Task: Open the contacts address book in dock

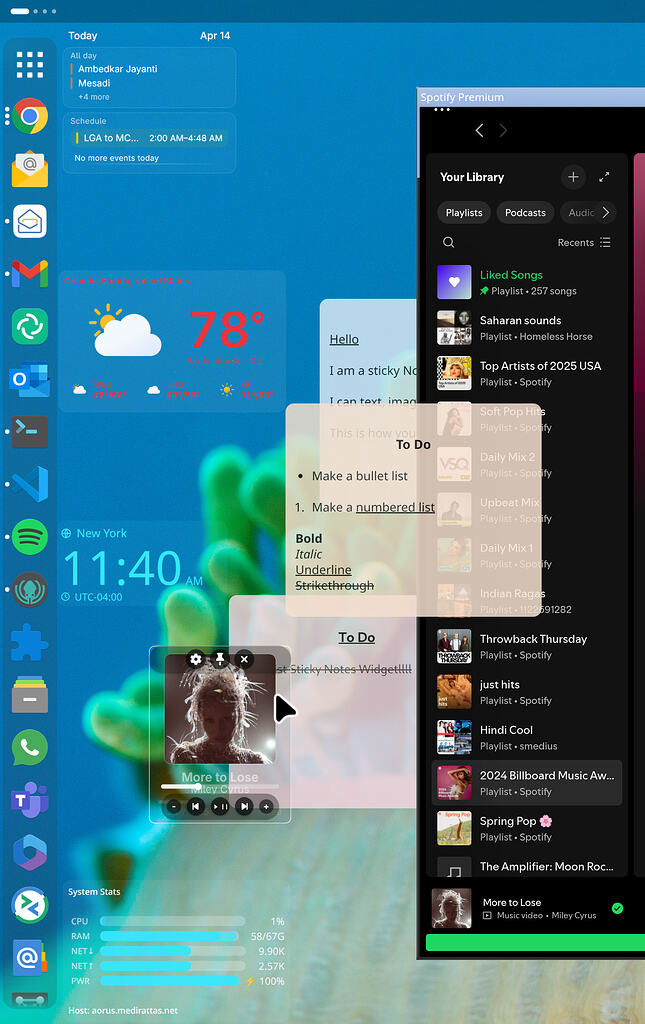Action: [x=30, y=958]
